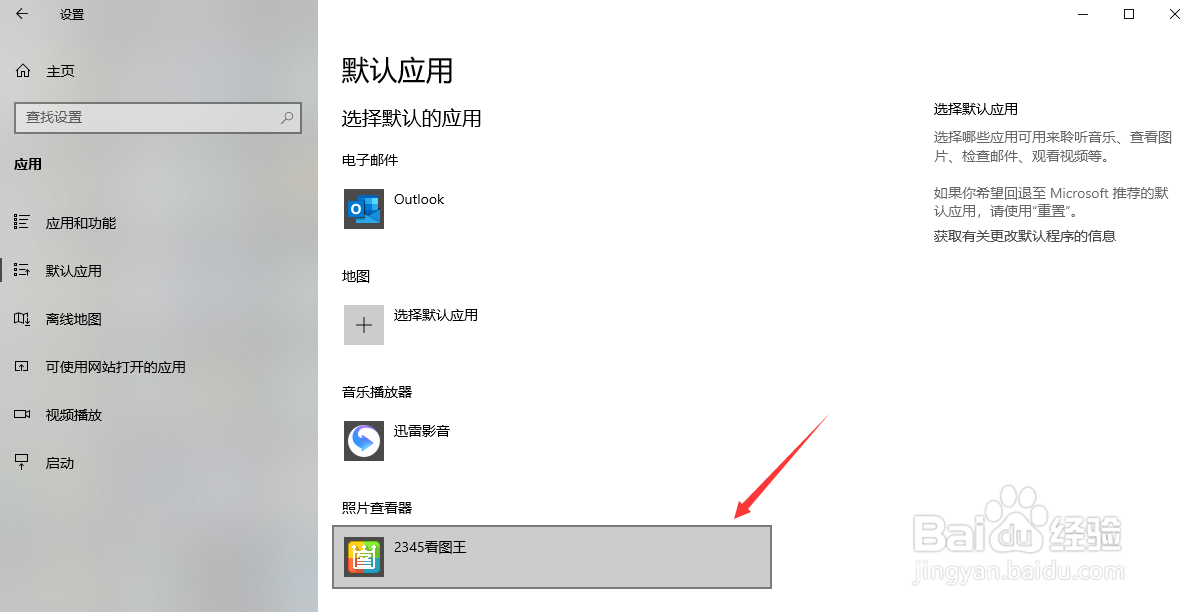The height and width of the screenshot is (612, 1190).
Task: Click the 视频播放 camera icon in sidebar
Action: point(22,415)
